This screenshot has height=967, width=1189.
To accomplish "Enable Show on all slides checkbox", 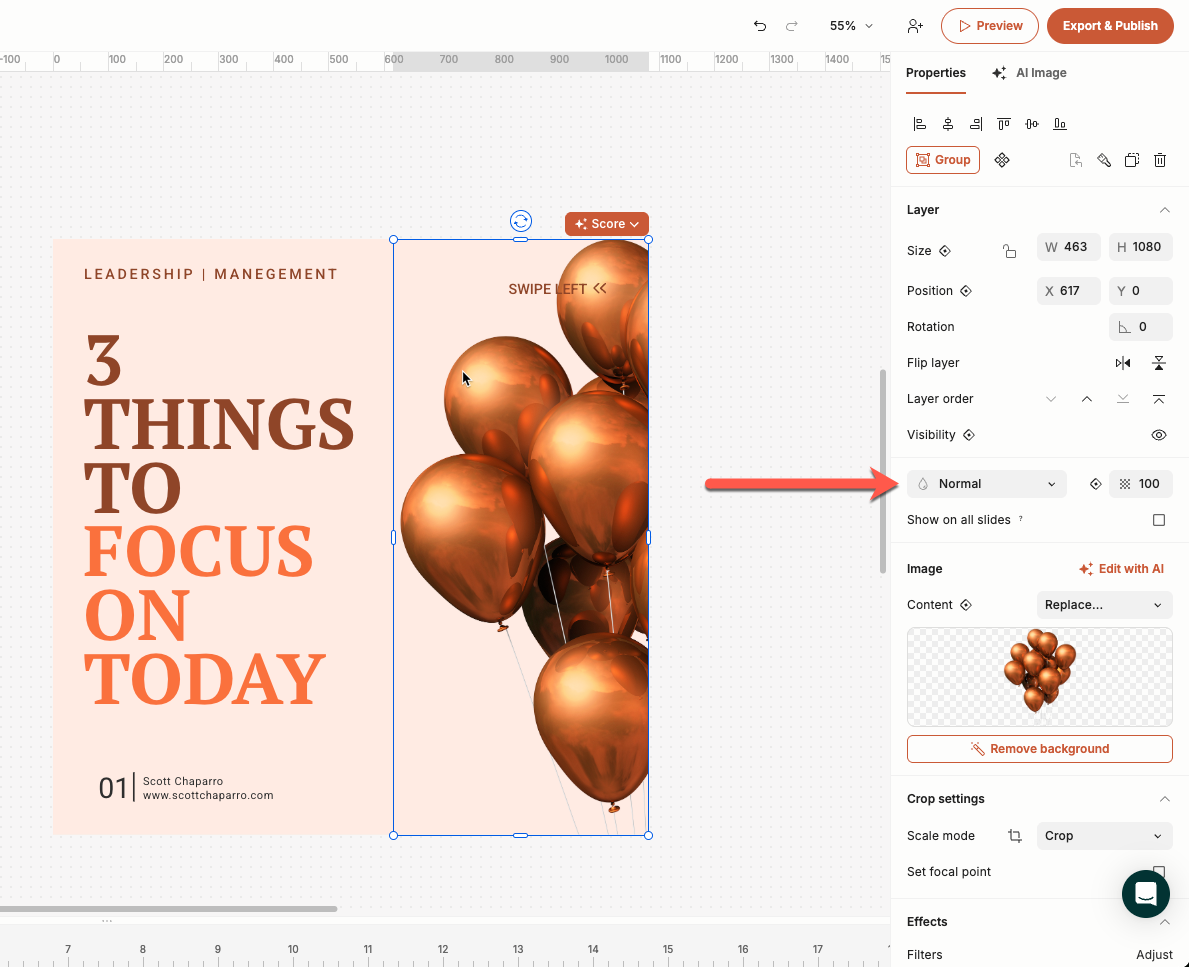I will coord(1159,520).
